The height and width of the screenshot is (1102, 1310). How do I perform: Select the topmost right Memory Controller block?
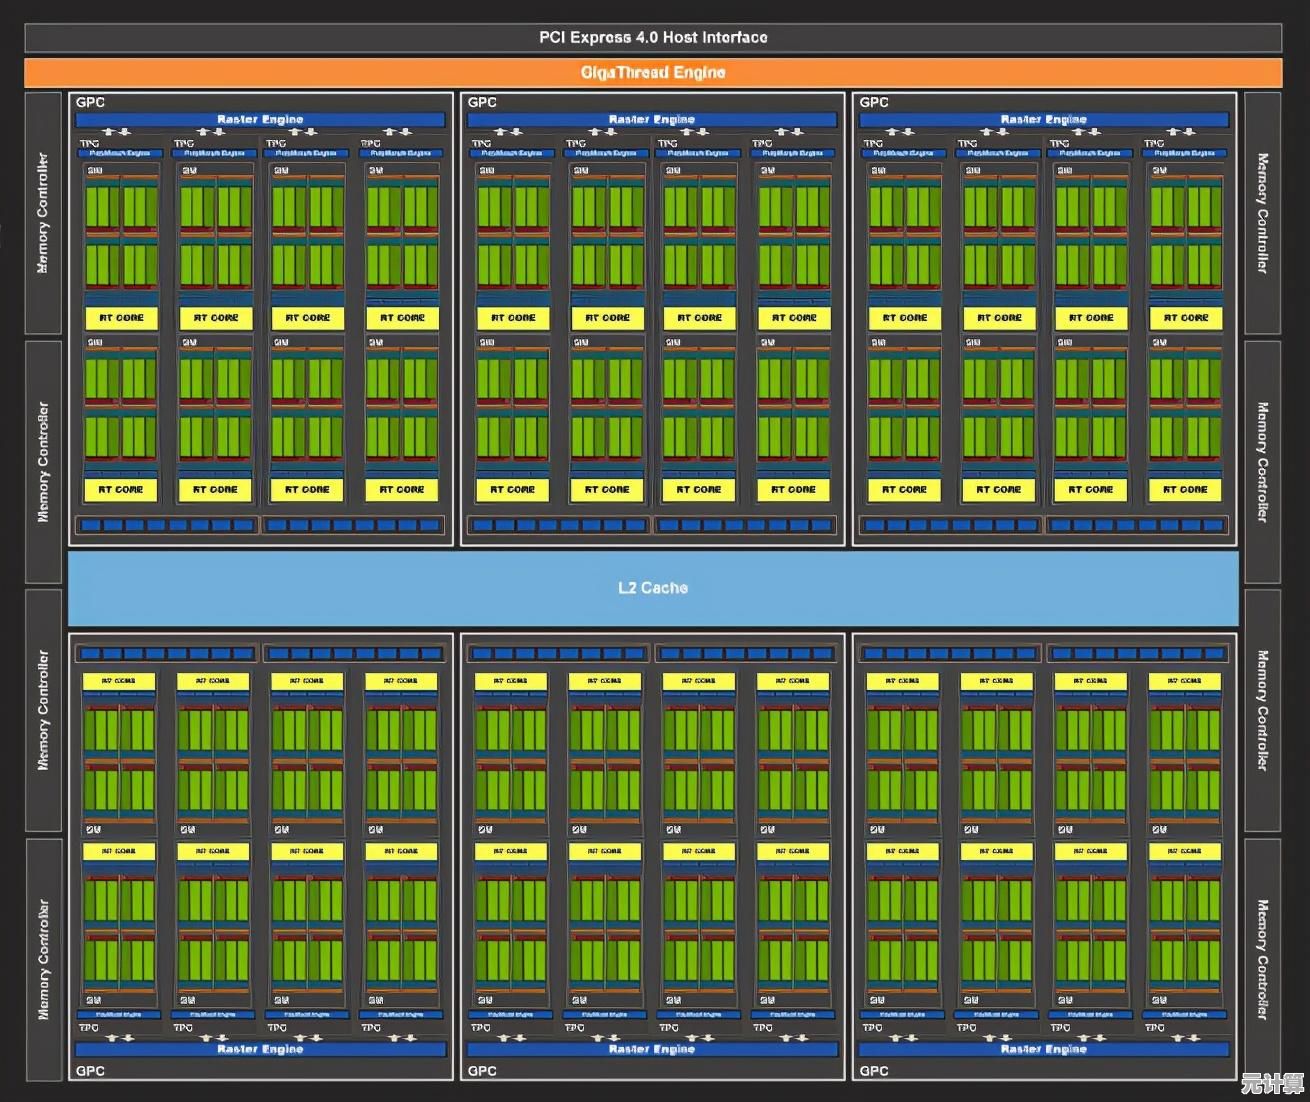point(1262,213)
